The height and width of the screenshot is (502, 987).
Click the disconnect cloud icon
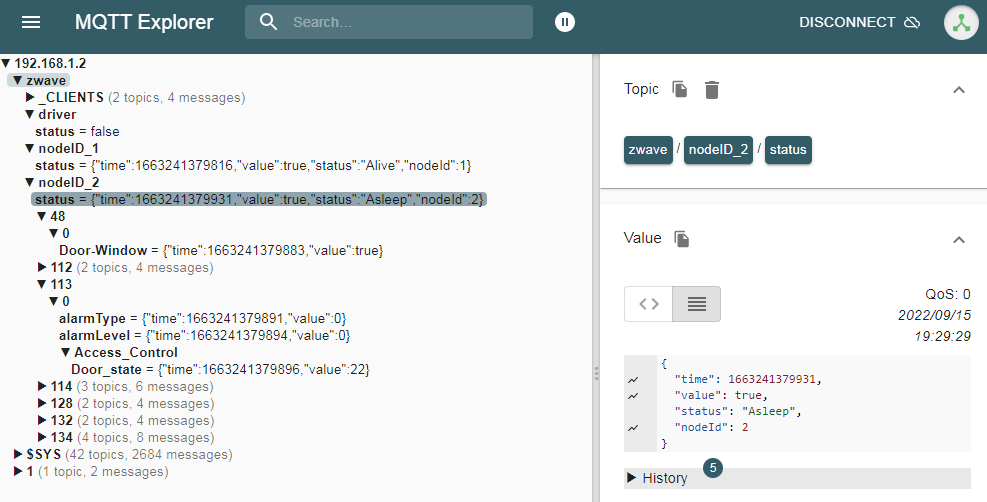click(912, 23)
